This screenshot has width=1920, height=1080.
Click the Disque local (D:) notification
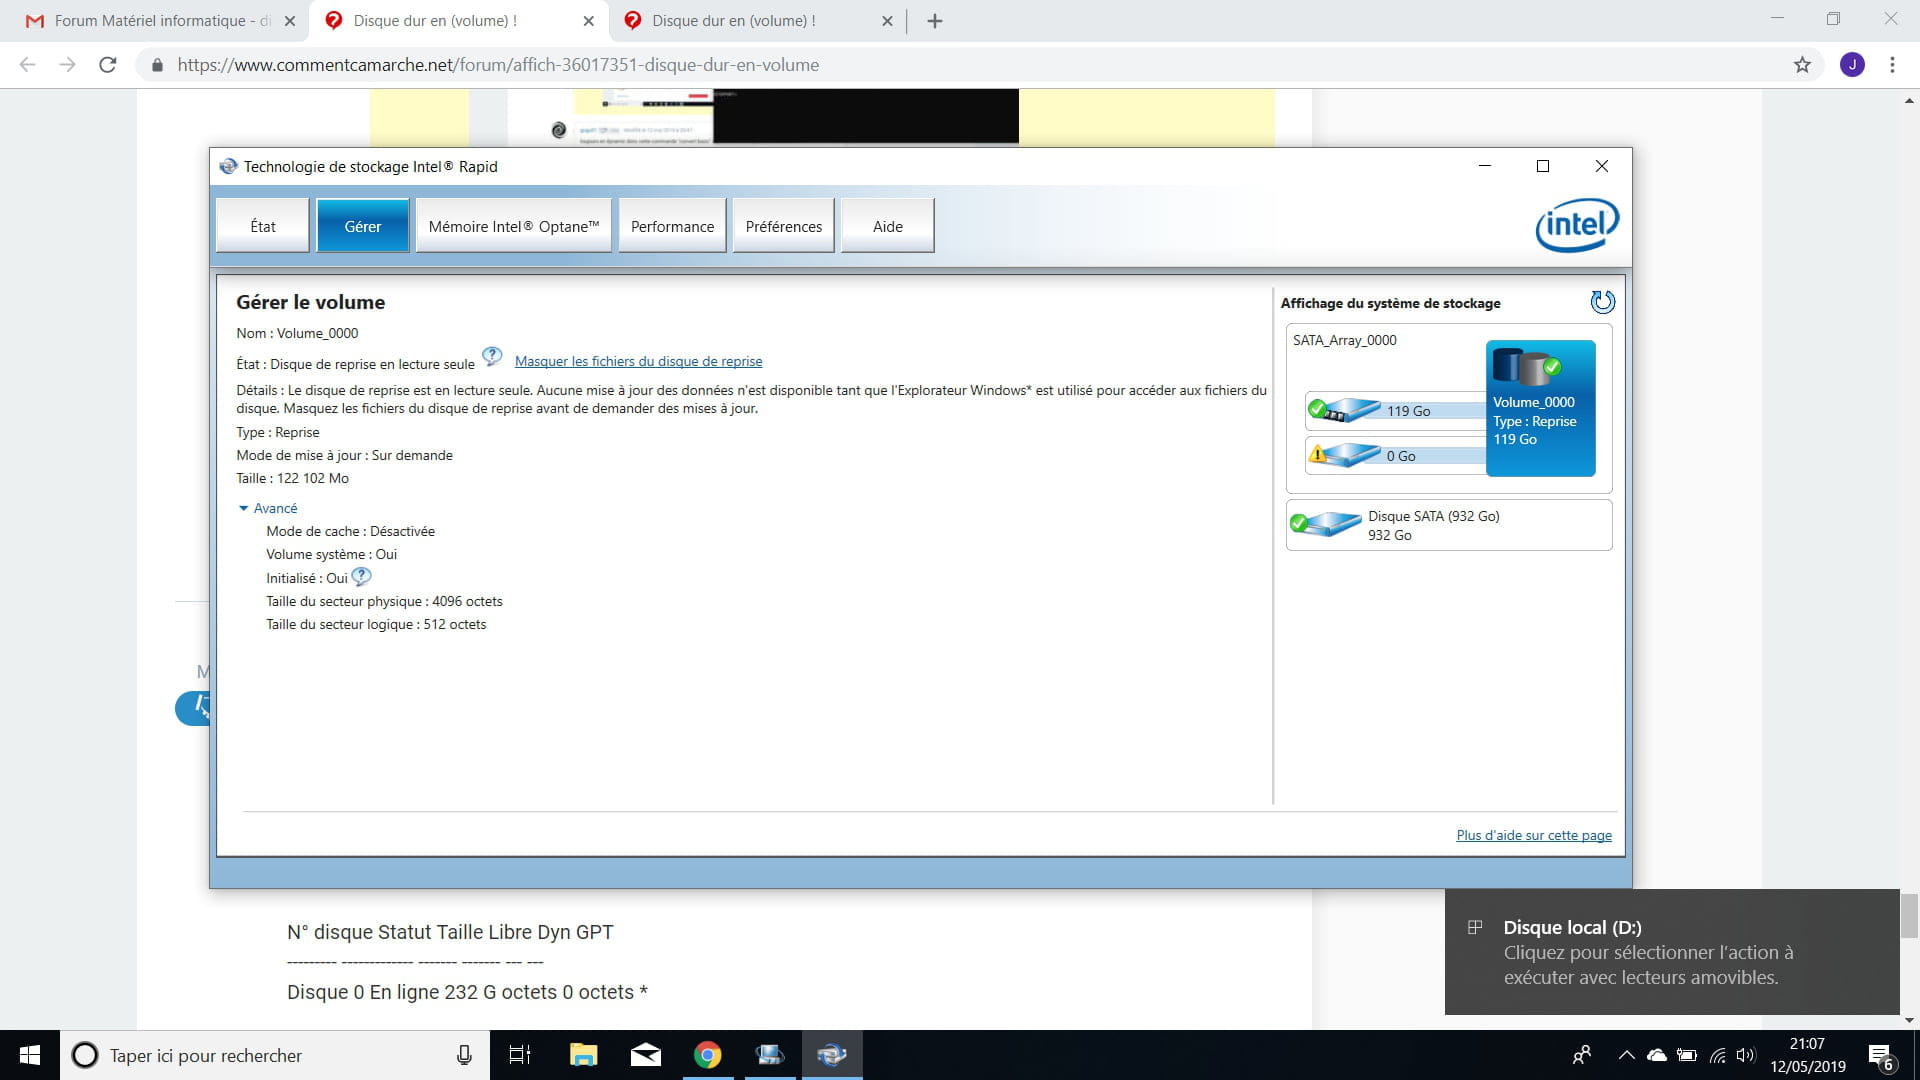1671,951
